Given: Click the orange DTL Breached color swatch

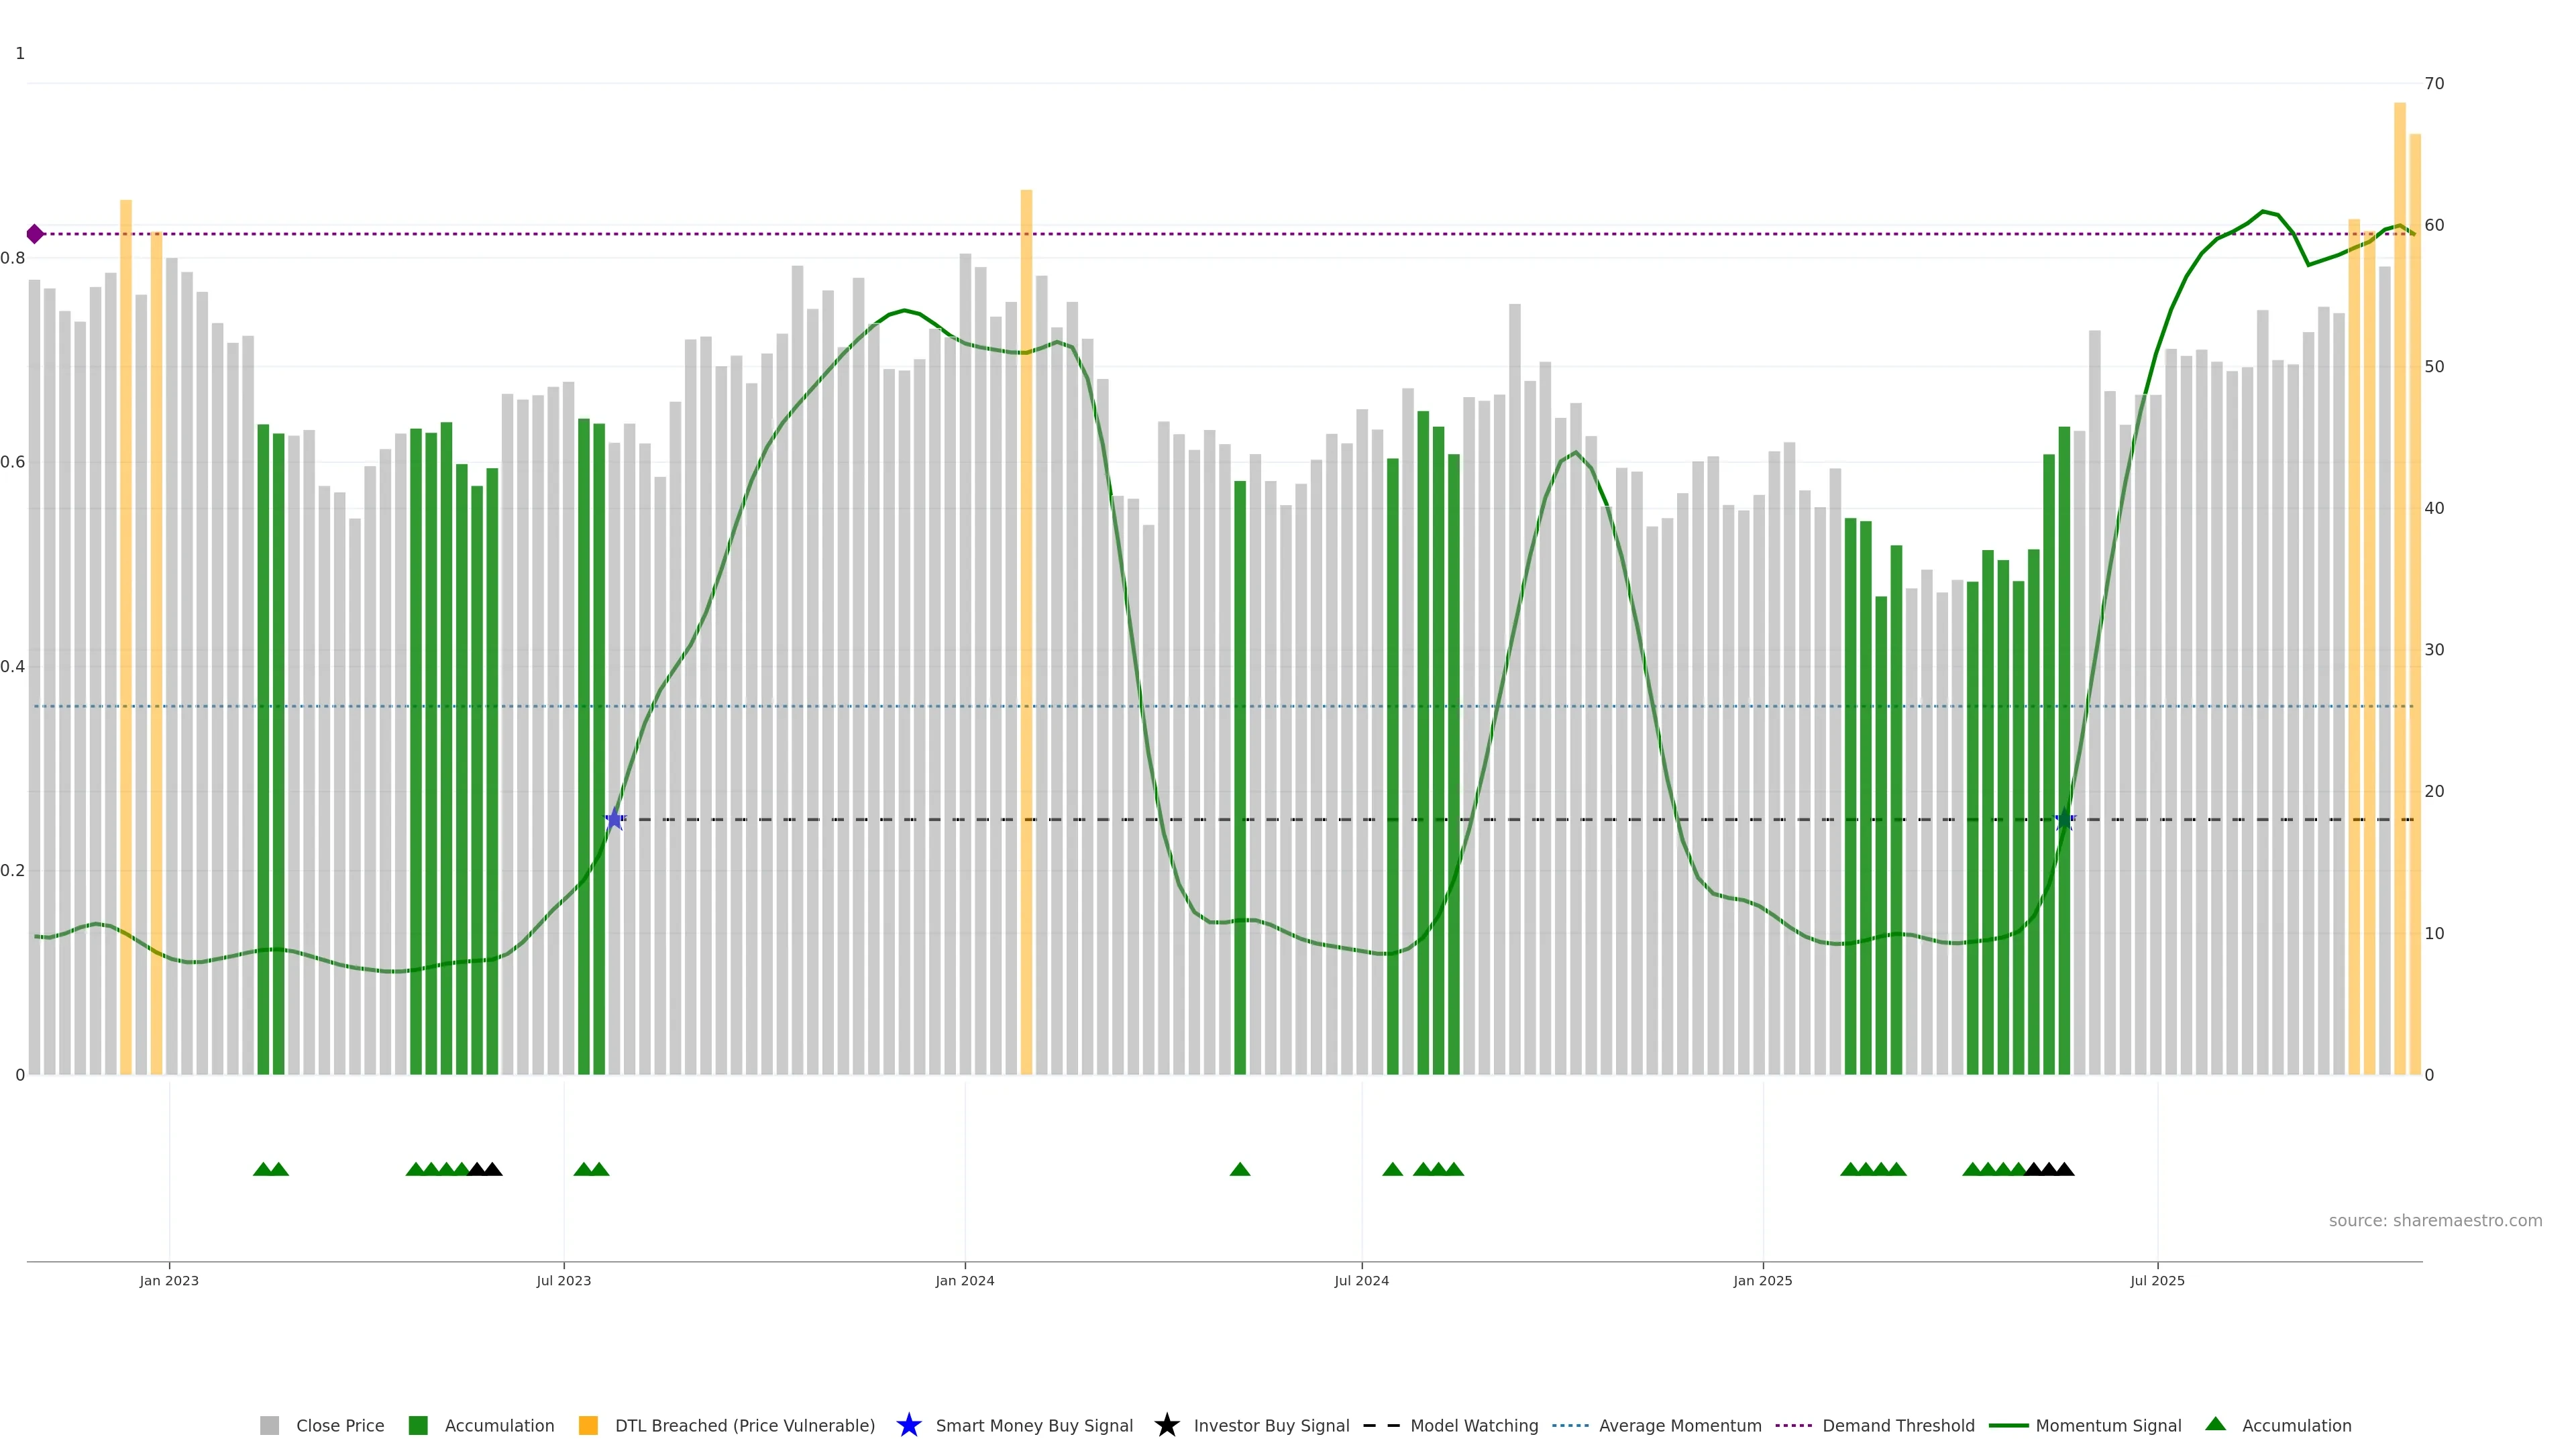Looking at the screenshot, I should click(x=588, y=1425).
